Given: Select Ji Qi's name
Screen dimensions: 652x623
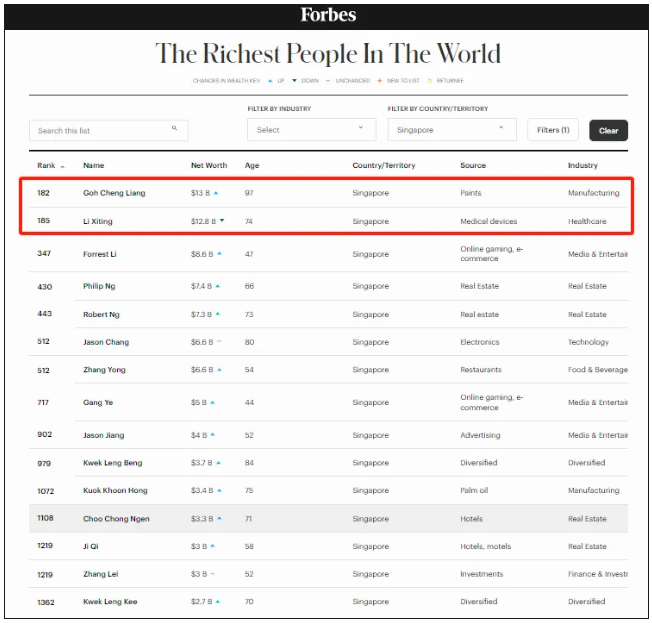Looking at the screenshot, I should (91, 546).
